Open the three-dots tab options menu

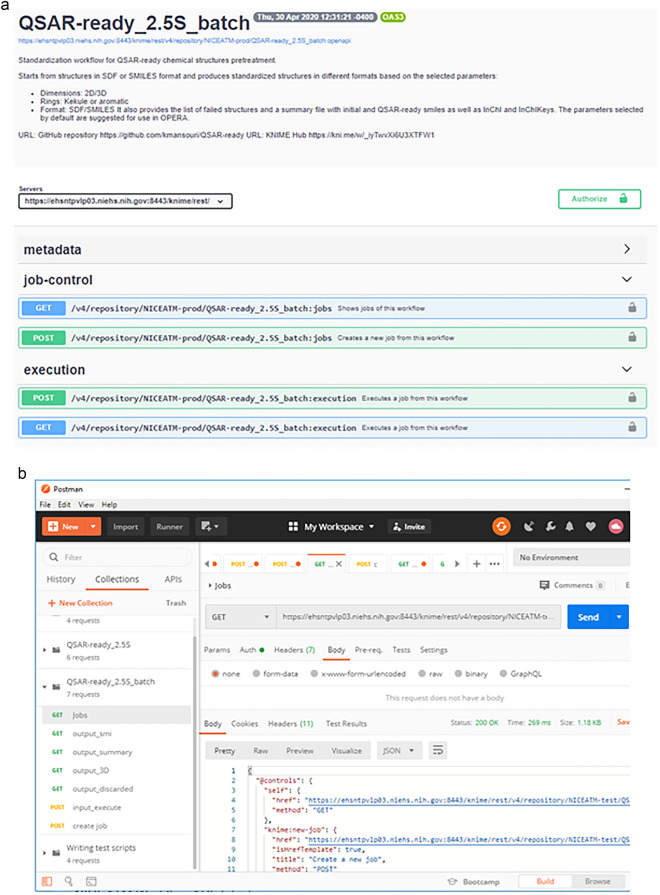[x=494, y=564]
